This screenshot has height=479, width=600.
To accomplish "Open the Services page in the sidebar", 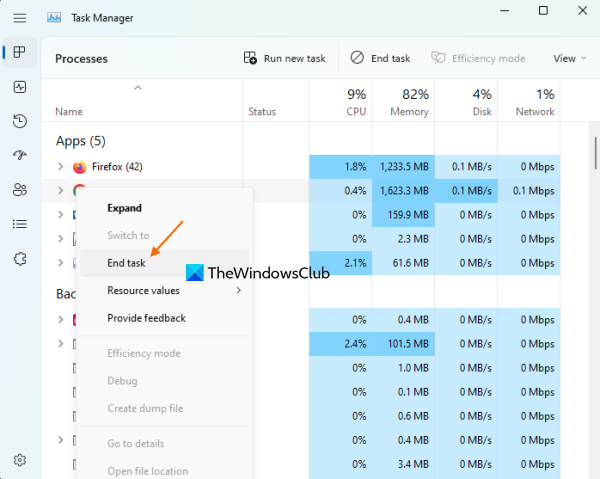I will (20, 259).
